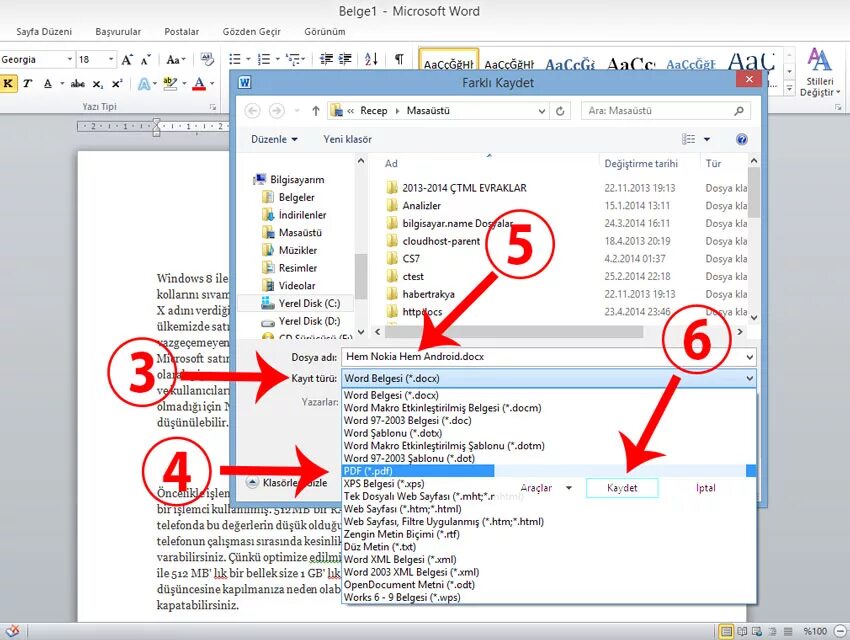The width and height of the screenshot is (850, 640).
Task: Choose Word 97-2003 Belgesi (*.doc)
Action: (408, 421)
